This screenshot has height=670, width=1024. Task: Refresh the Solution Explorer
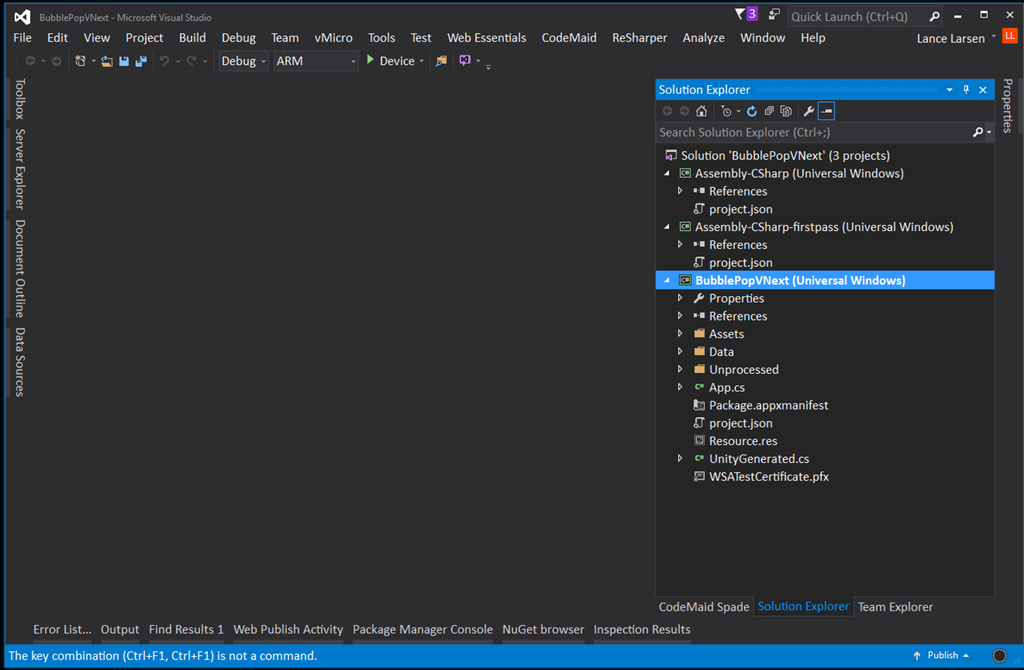pyautogui.click(x=752, y=111)
